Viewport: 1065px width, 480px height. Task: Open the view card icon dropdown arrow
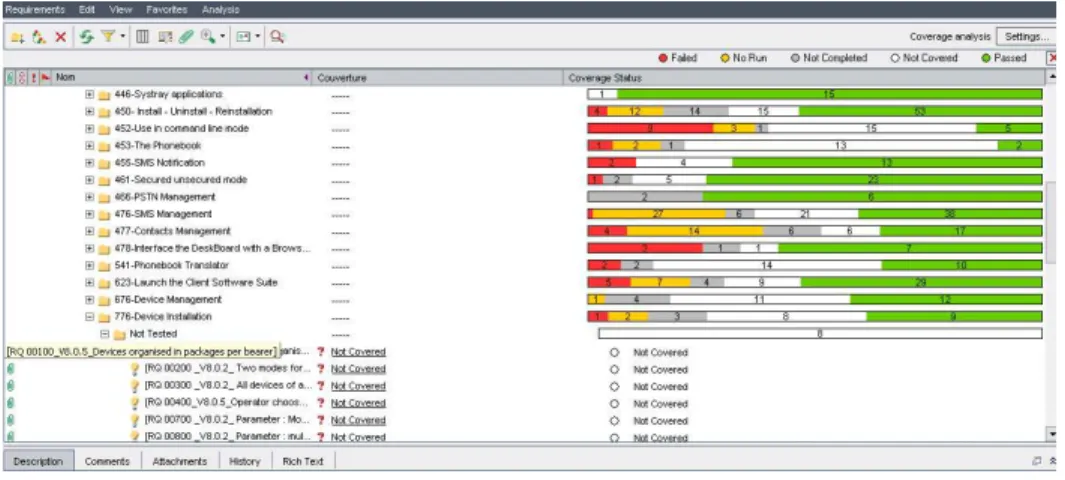pyautogui.click(x=257, y=37)
